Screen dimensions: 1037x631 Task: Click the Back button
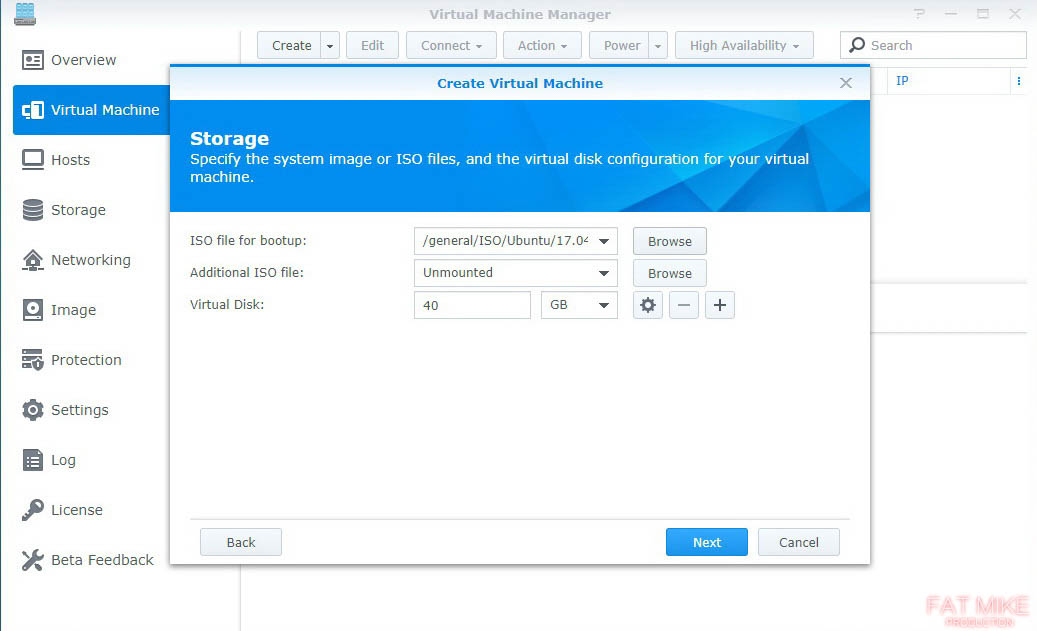pos(241,542)
